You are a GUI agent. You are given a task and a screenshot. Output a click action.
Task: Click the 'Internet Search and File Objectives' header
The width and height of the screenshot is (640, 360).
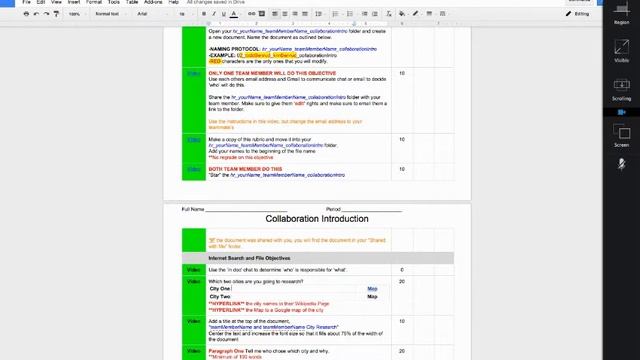pyautogui.click(x=249, y=258)
